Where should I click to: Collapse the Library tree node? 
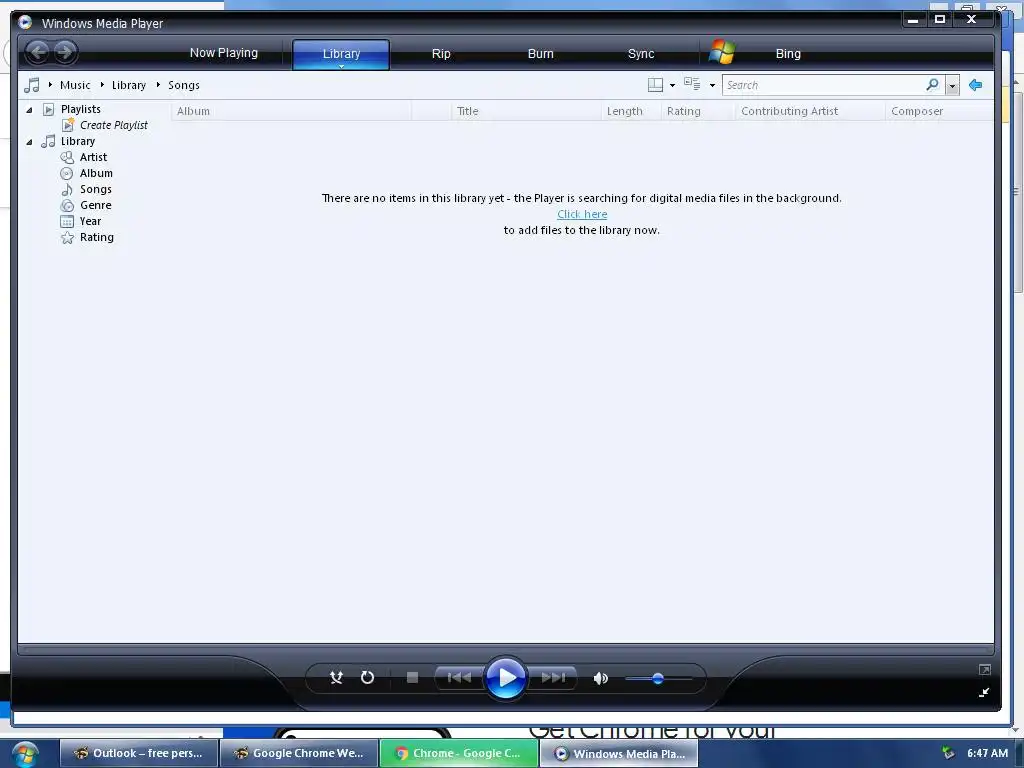coord(29,142)
